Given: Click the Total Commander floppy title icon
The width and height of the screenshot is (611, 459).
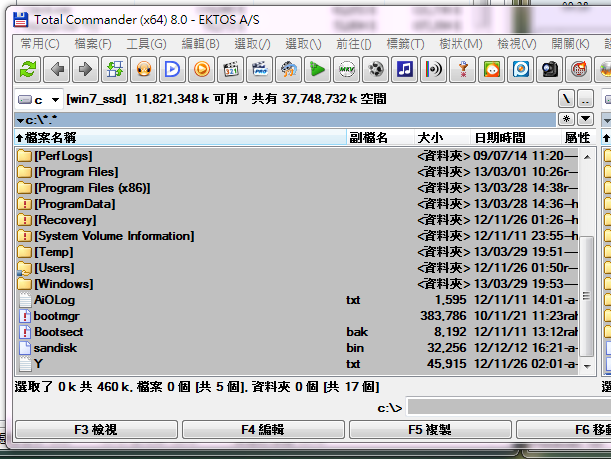Looking at the screenshot, I should coord(21,19).
